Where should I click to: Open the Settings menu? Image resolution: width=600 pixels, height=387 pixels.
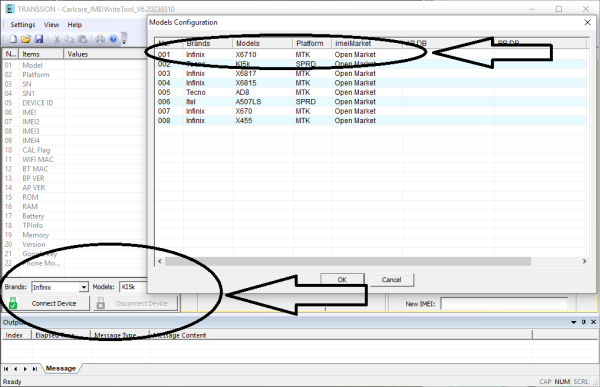pyautogui.click(x=23, y=24)
